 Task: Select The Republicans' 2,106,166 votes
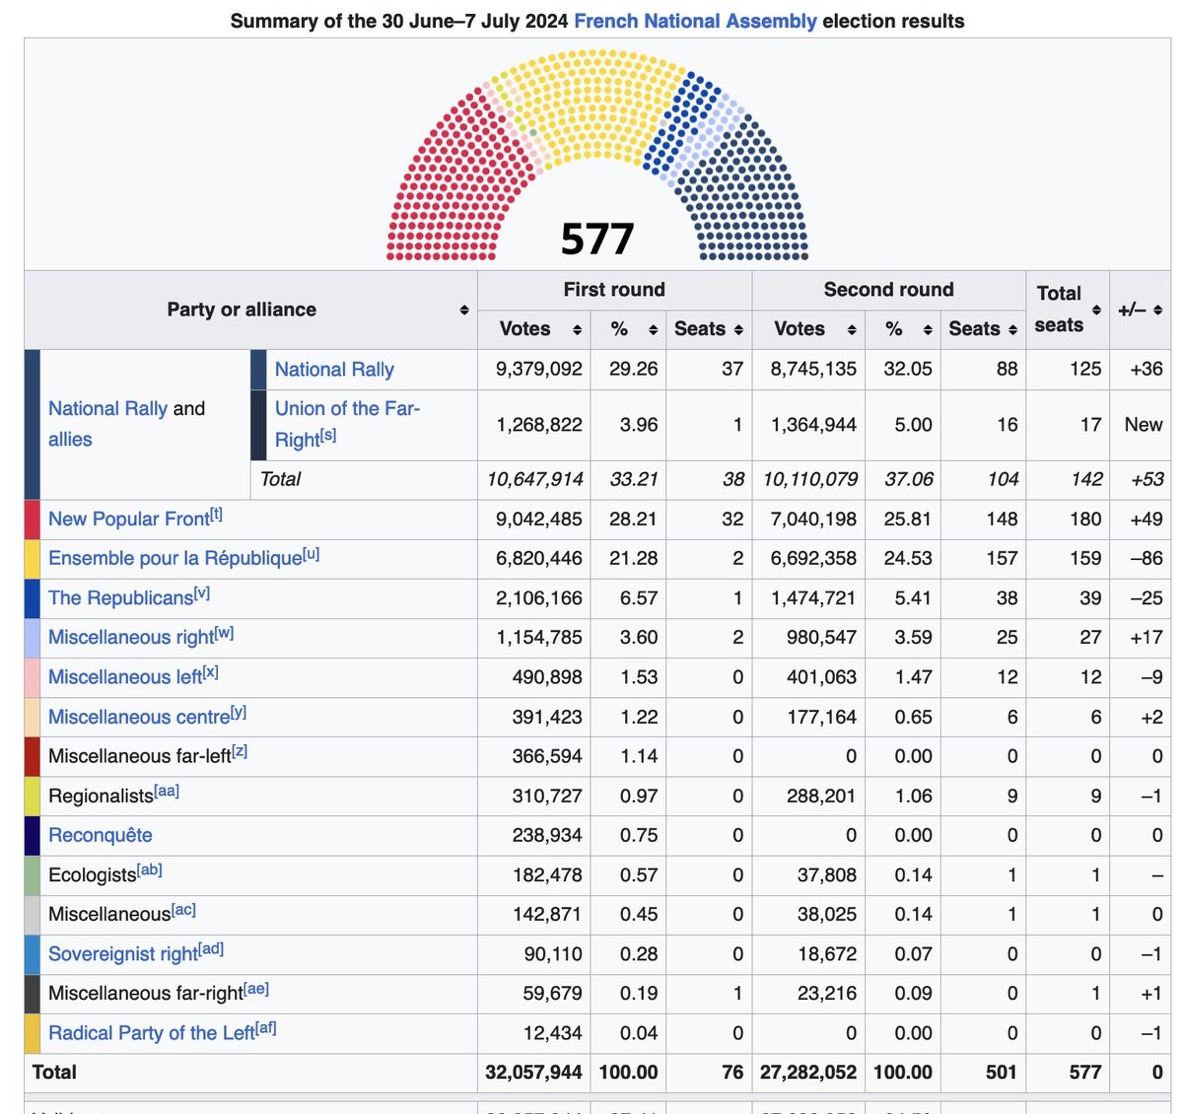[539, 599]
